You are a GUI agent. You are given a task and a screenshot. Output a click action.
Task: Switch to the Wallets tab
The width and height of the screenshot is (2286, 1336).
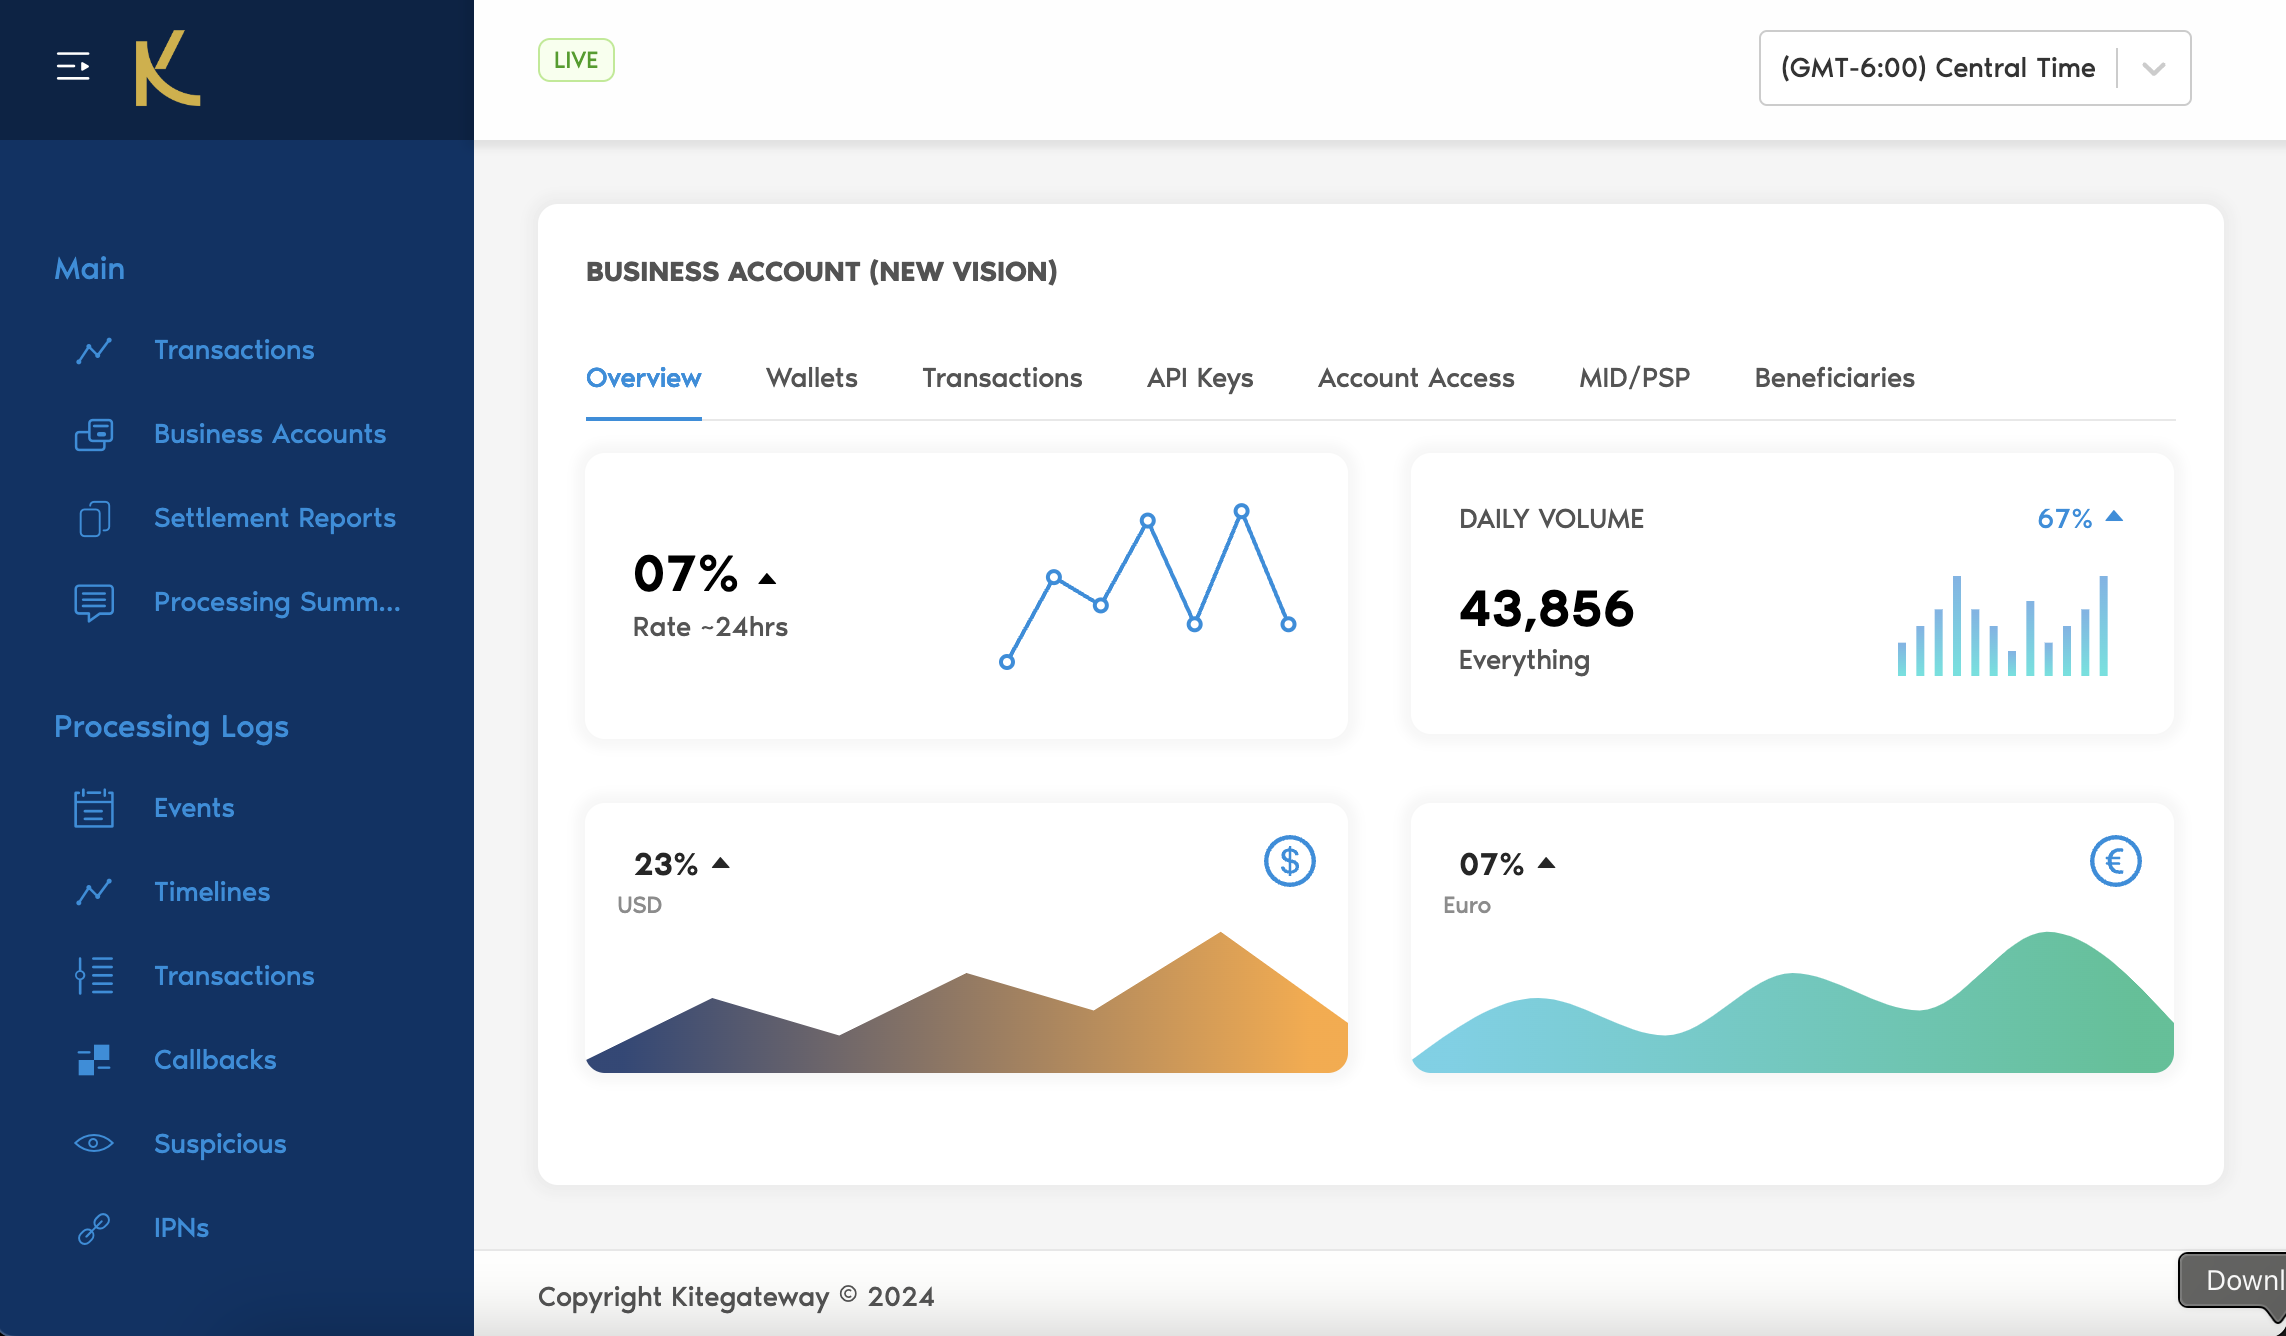811,378
